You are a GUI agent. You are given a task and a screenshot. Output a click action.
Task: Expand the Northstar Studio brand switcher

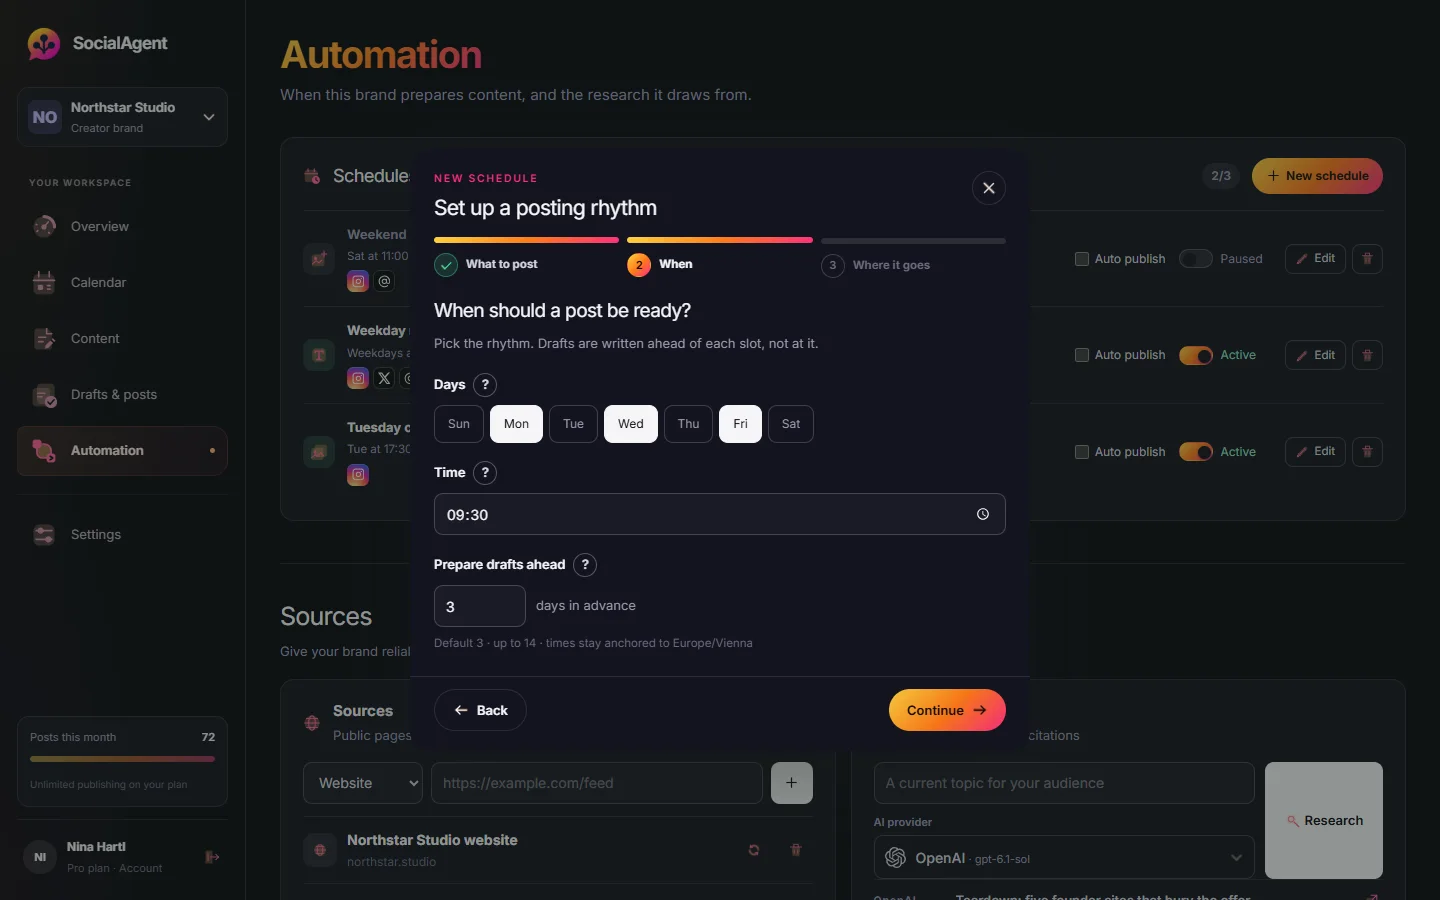122,117
